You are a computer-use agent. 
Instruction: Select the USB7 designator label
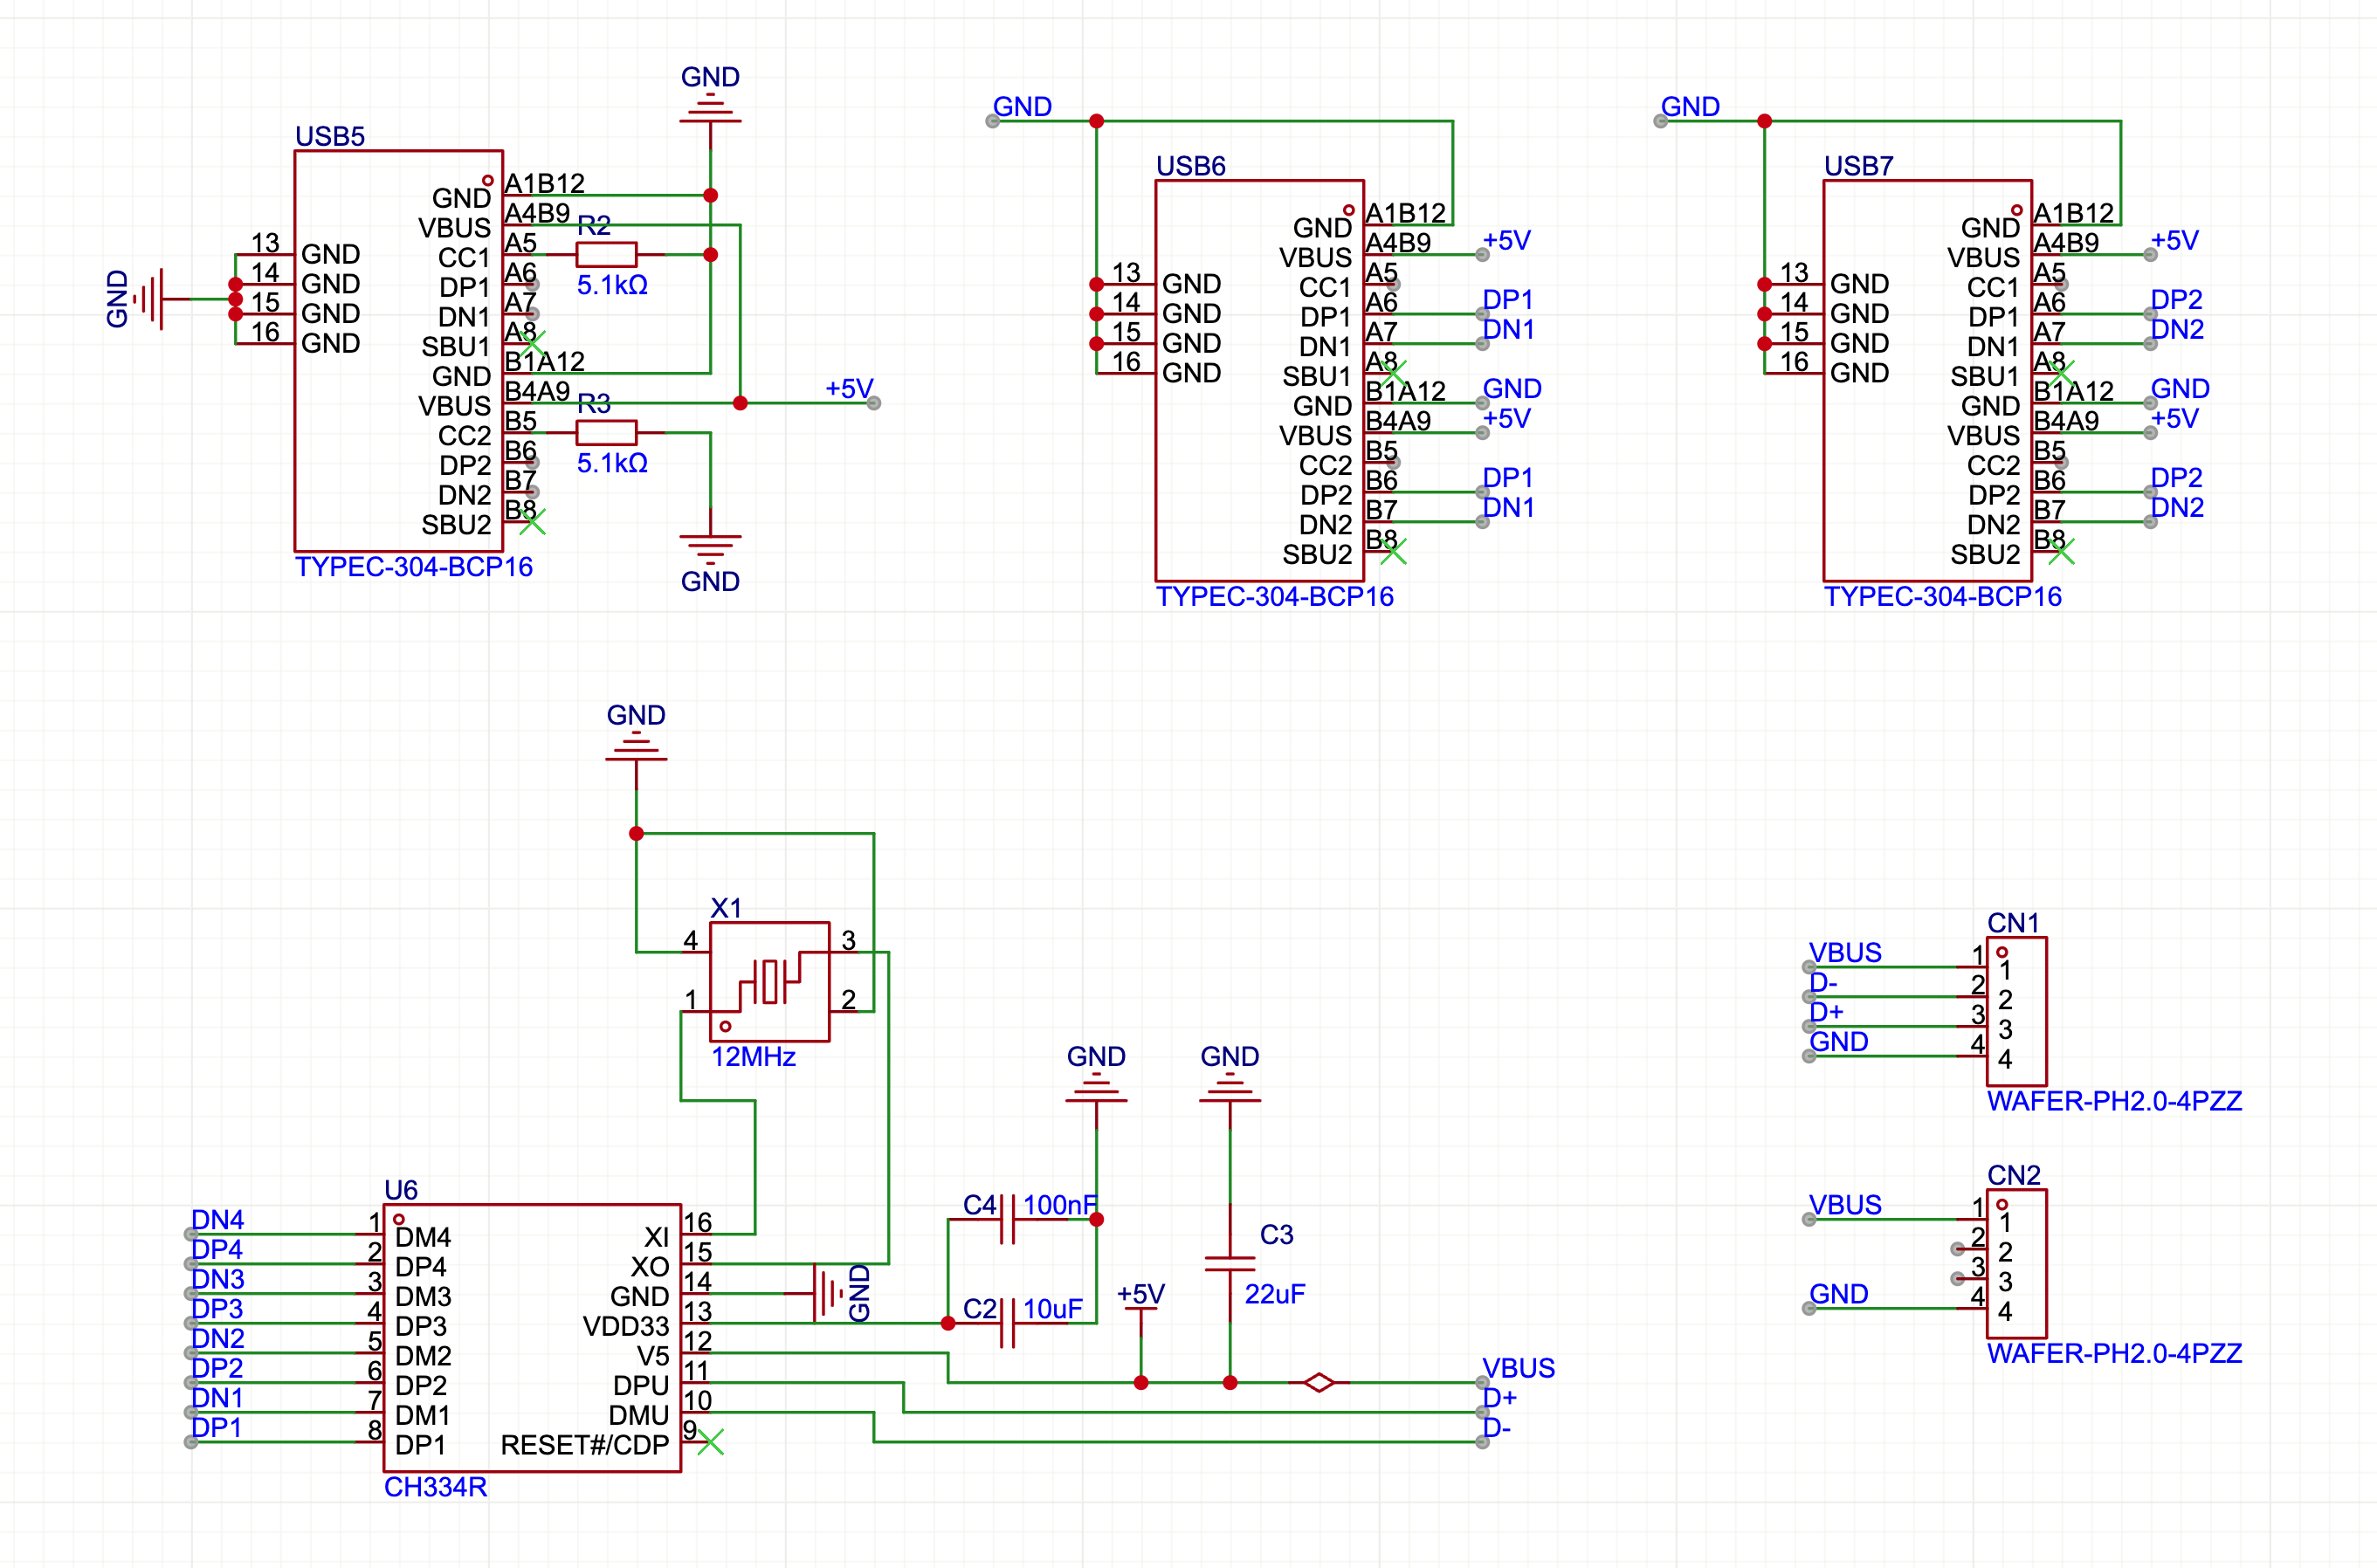pos(1859,166)
